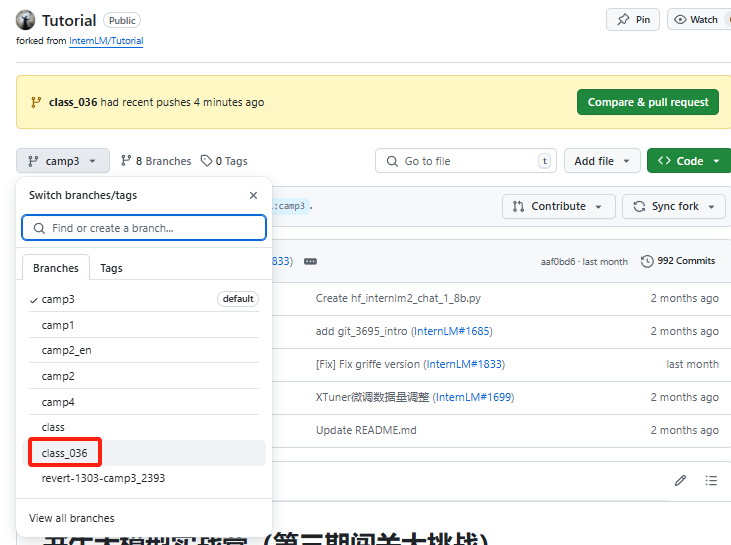731x545 pixels.
Task: Select the camp3 default branch
Action: (144, 299)
